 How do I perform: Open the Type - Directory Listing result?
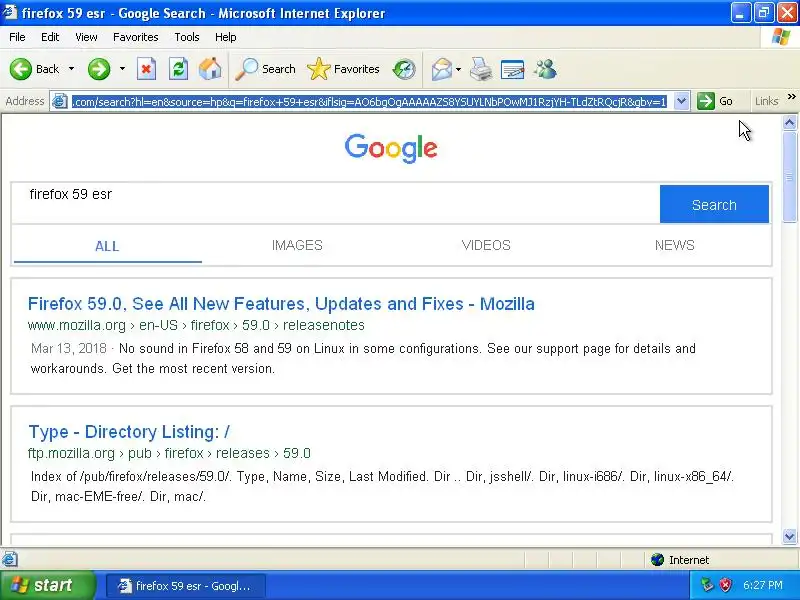129,432
